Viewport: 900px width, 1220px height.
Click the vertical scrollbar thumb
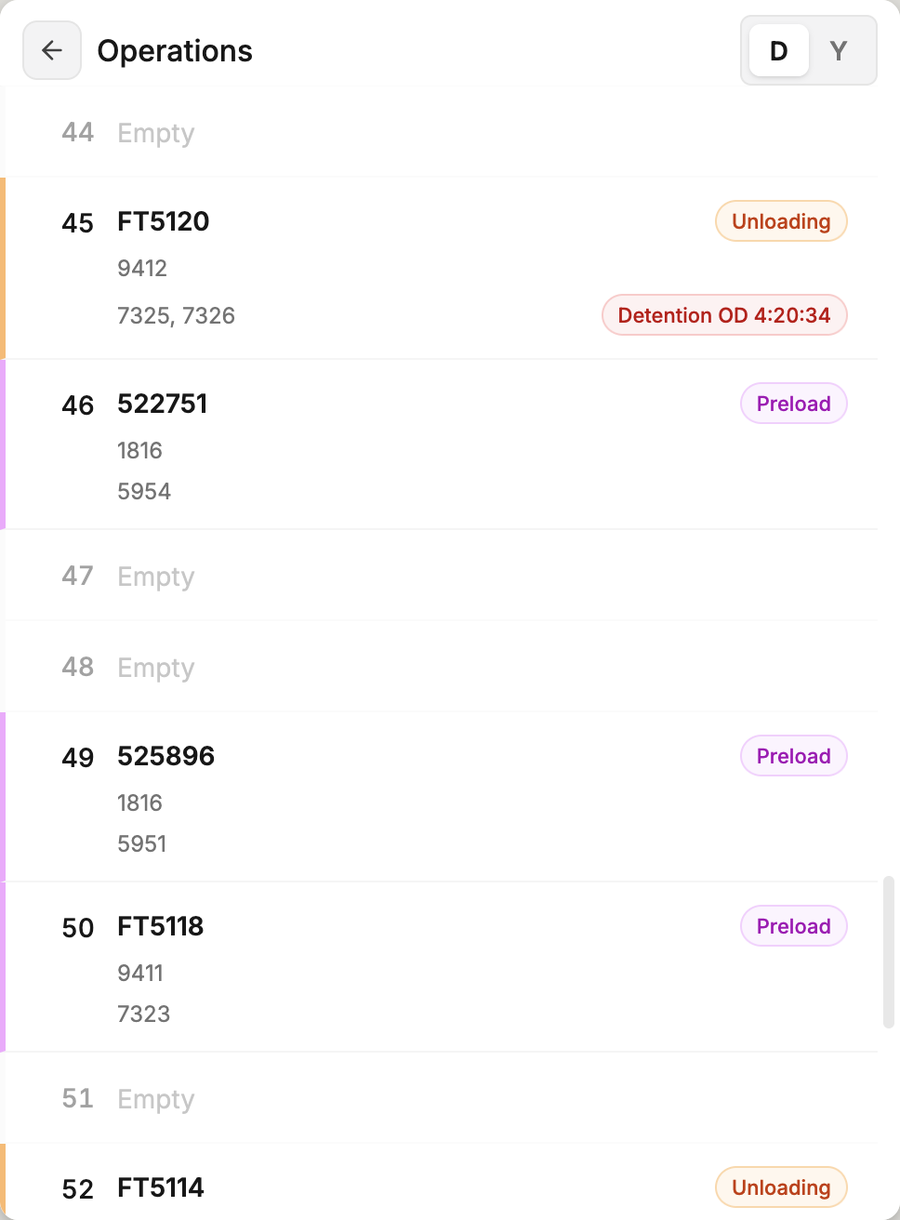click(888, 953)
